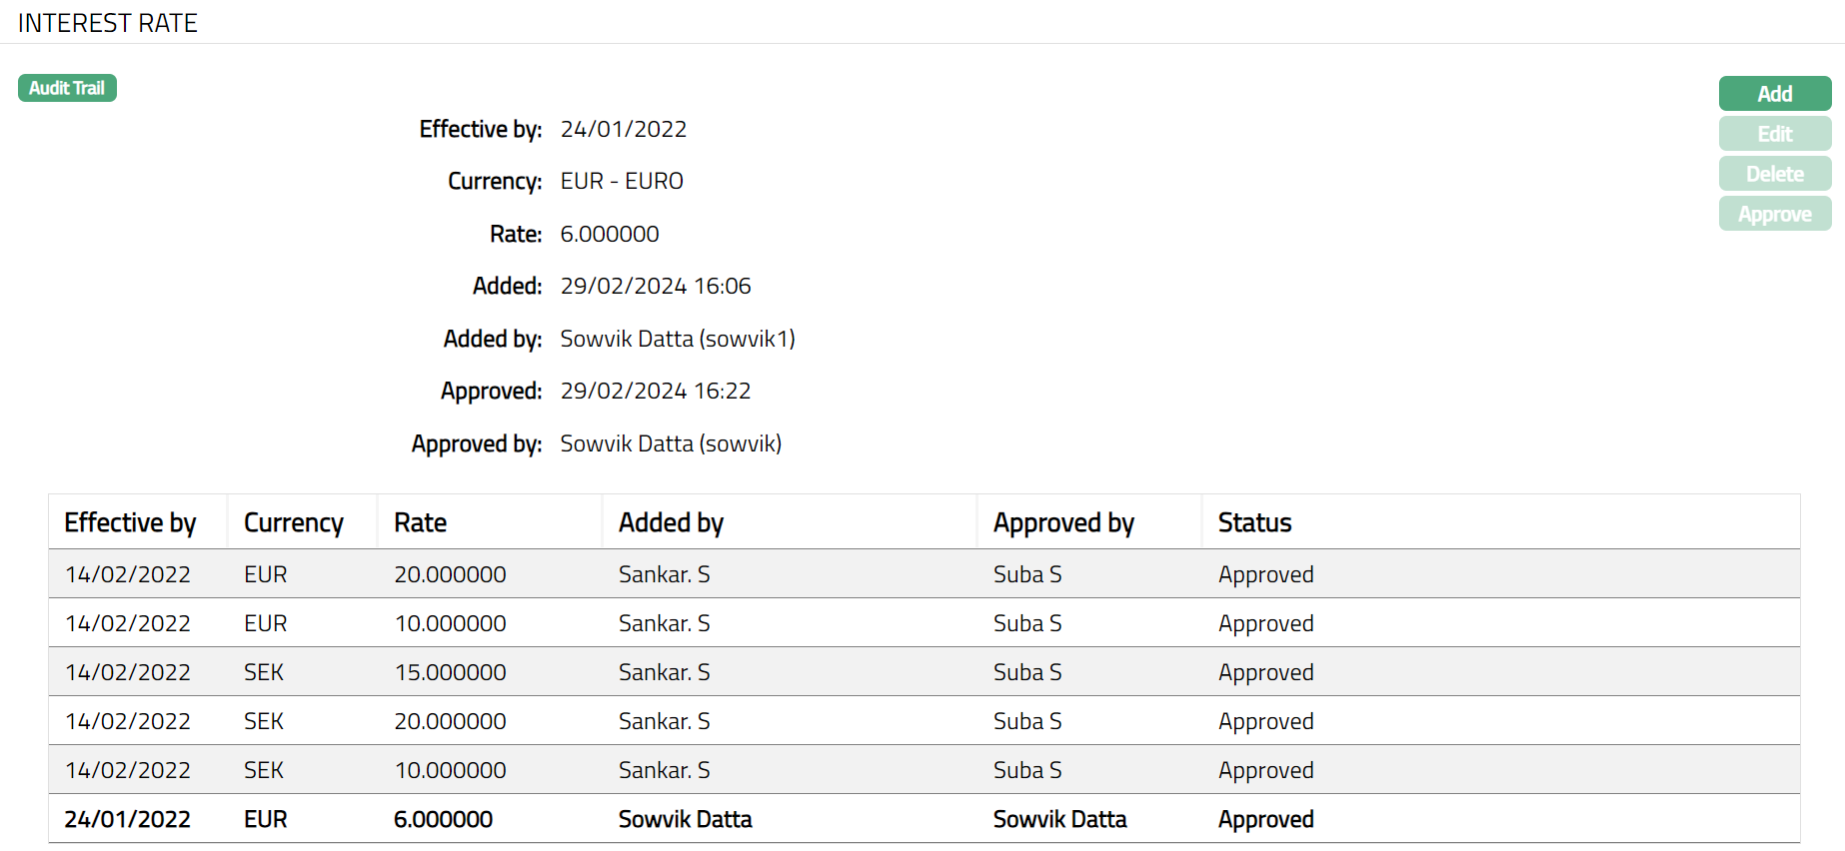
Task: Sort by Effective by column header
Action: tap(130, 523)
